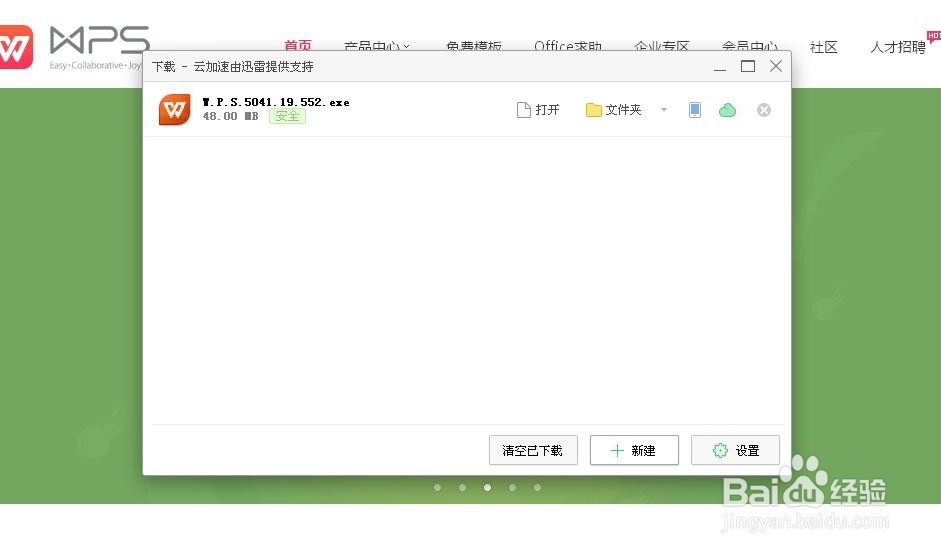Maximize the download manager window
The image size is (941, 554).
(x=748, y=67)
